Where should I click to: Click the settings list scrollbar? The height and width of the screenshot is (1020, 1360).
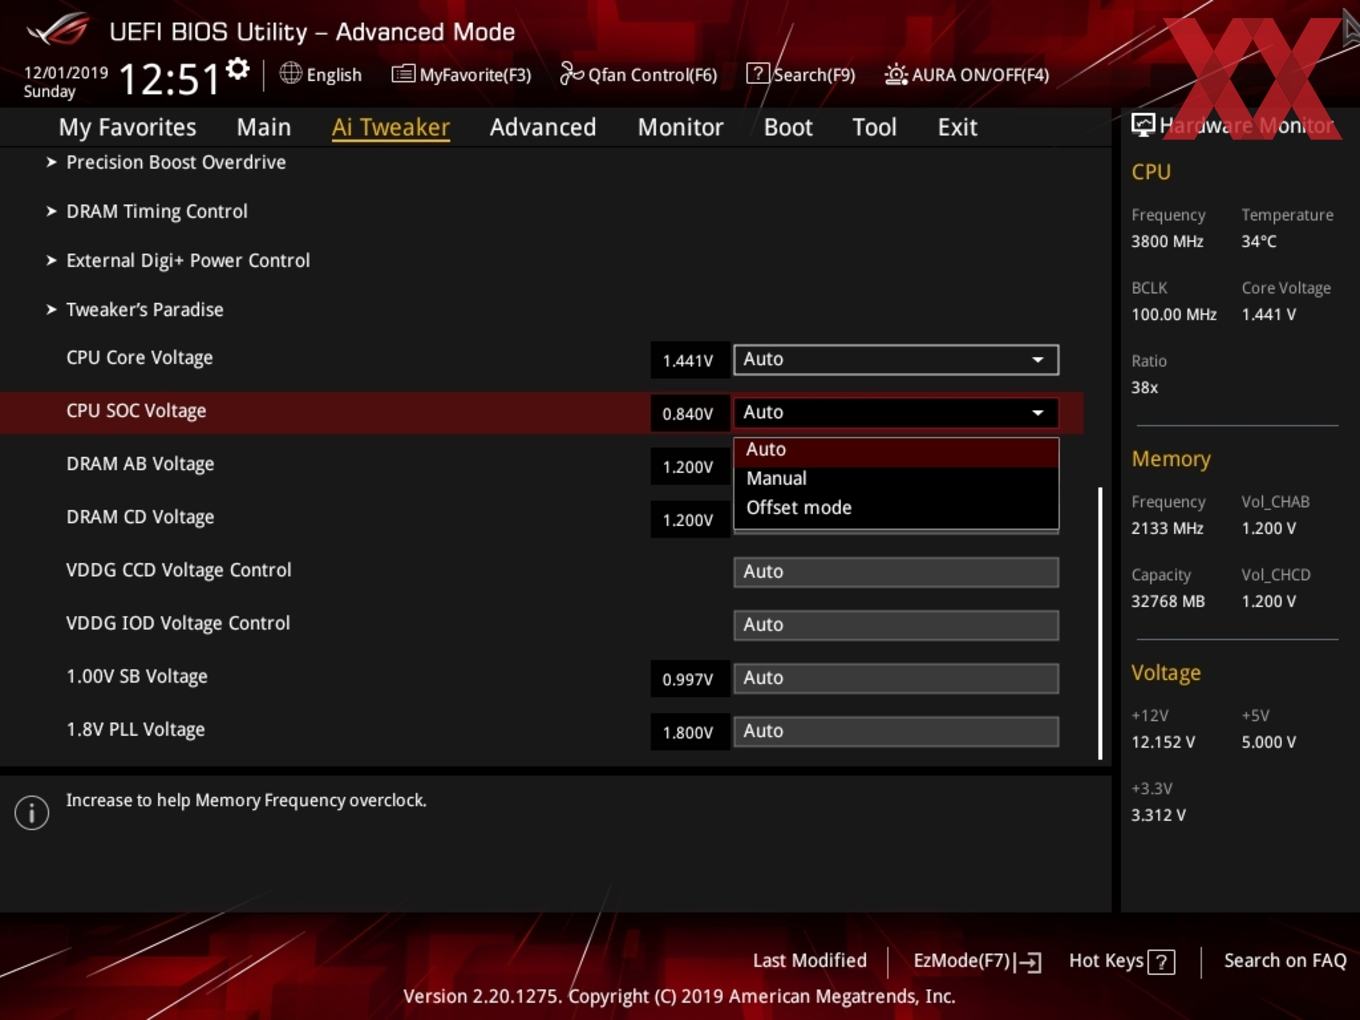coord(1100,623)
